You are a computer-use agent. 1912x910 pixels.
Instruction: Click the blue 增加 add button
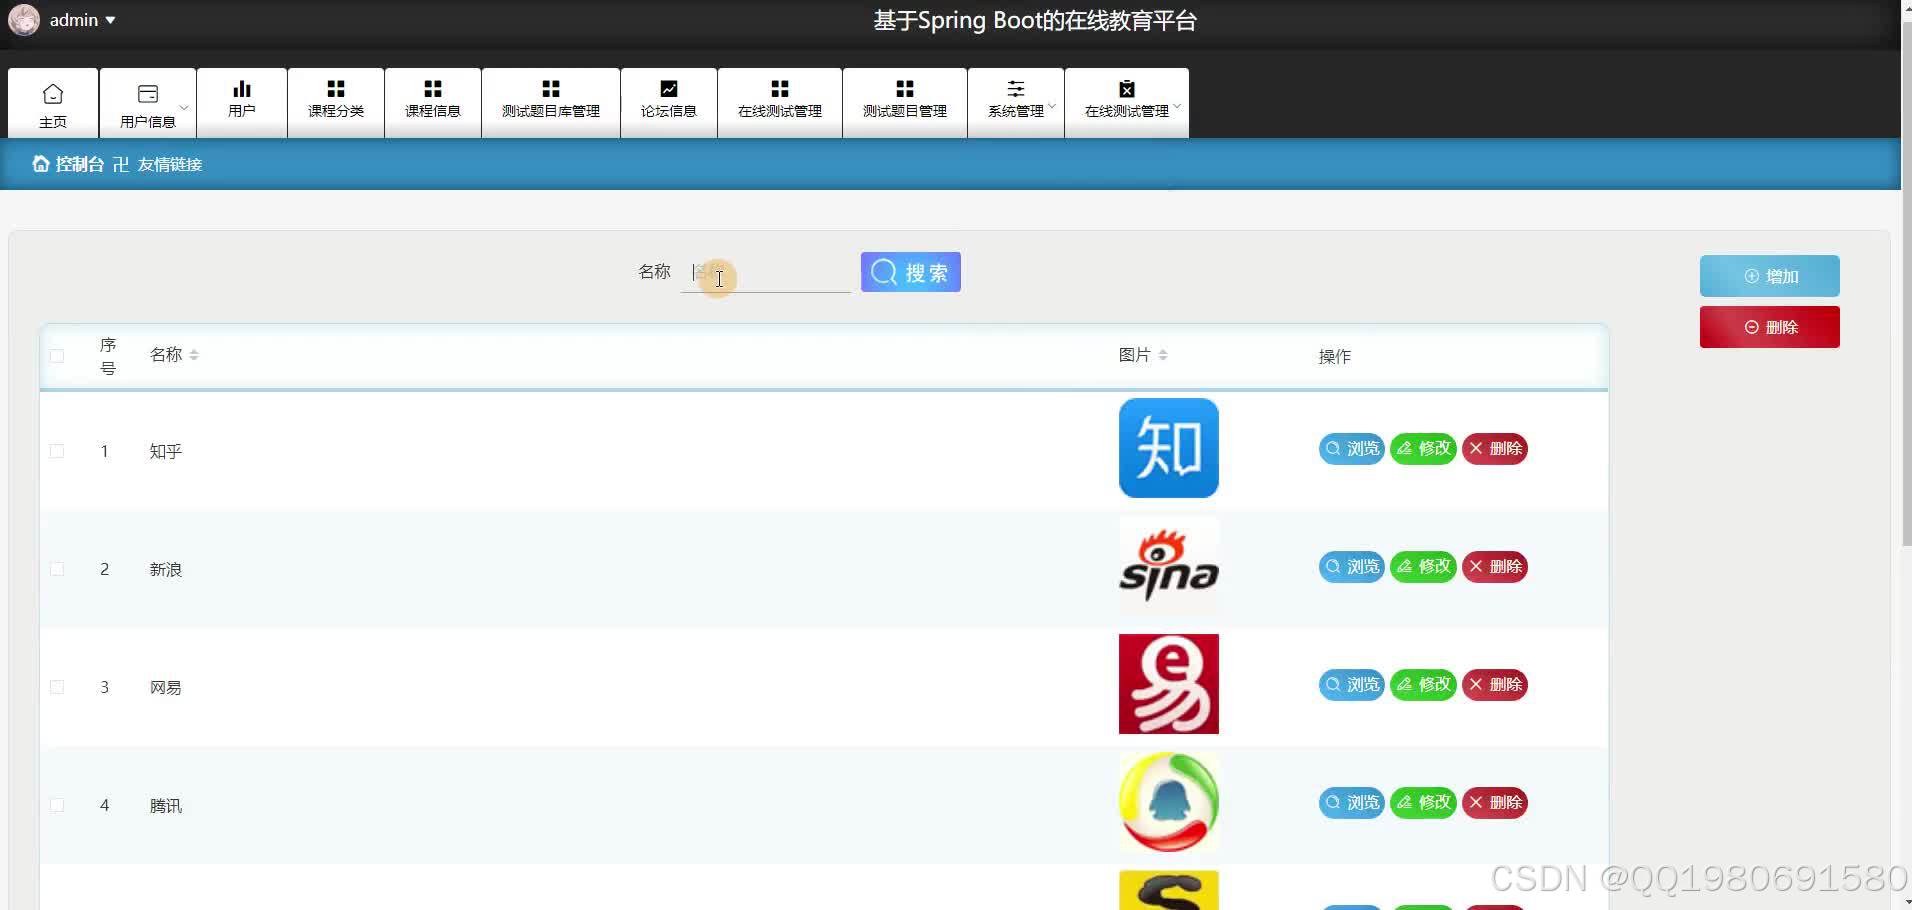tap(1769, 276)
